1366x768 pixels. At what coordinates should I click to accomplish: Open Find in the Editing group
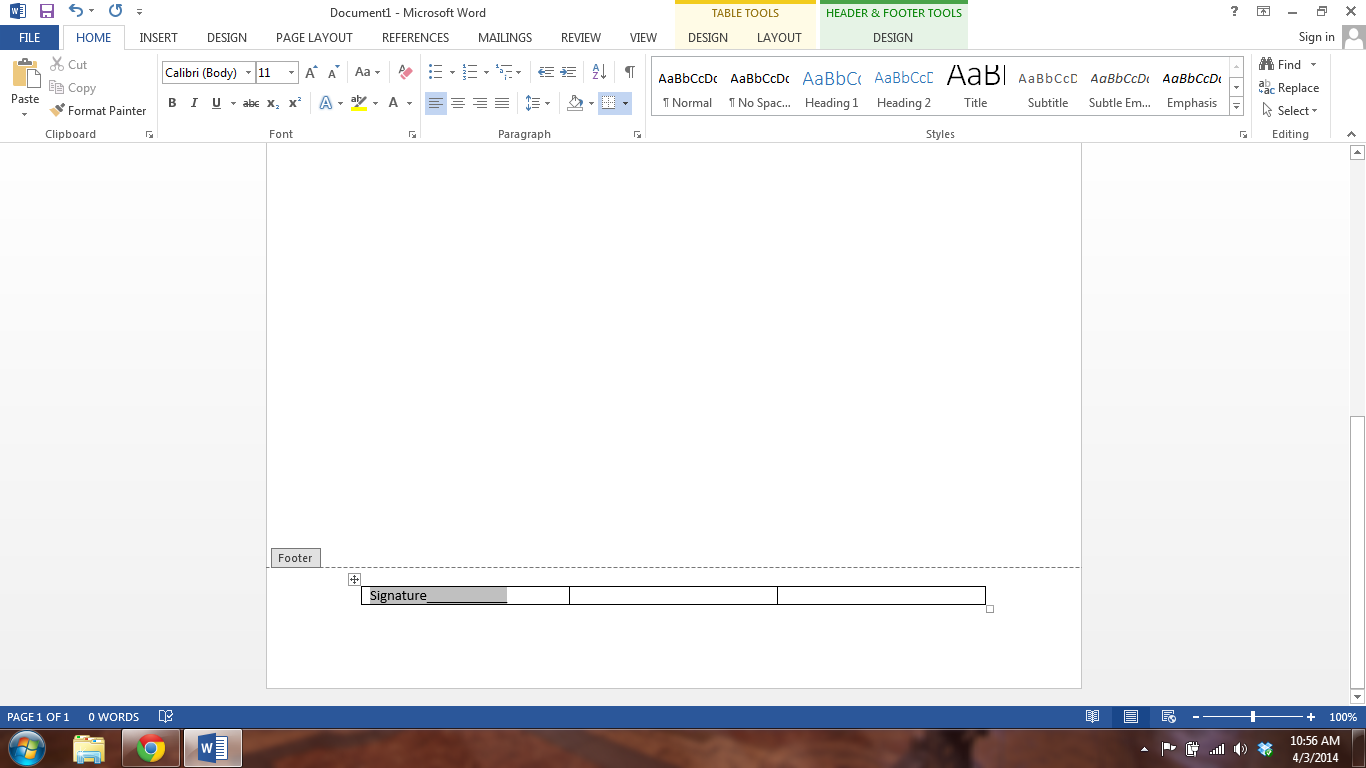[1282, 64]
